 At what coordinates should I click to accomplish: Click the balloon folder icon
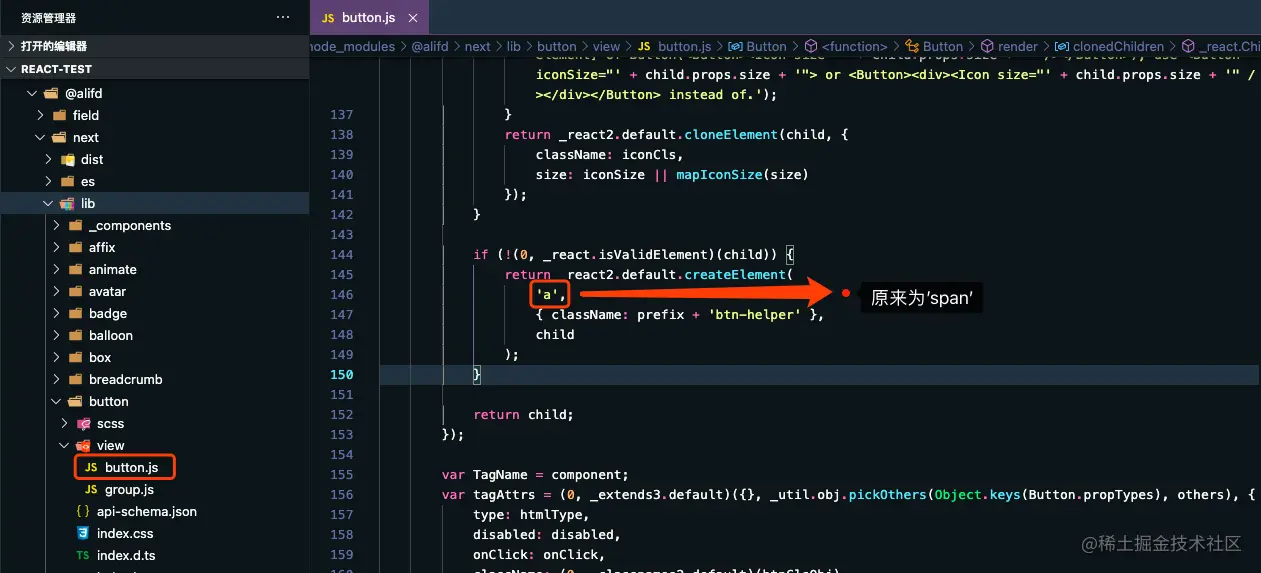click(x=75, y=335)
